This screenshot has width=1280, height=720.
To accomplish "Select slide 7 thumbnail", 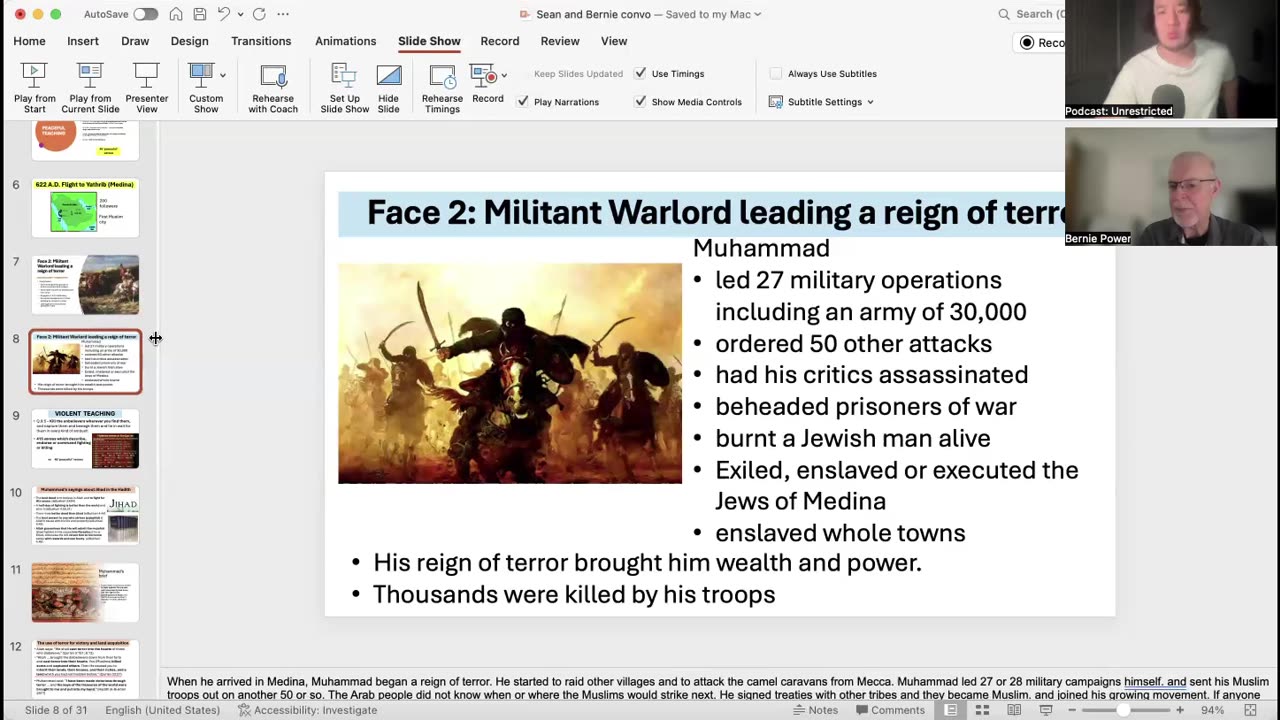I will click(x=85, y=285).
